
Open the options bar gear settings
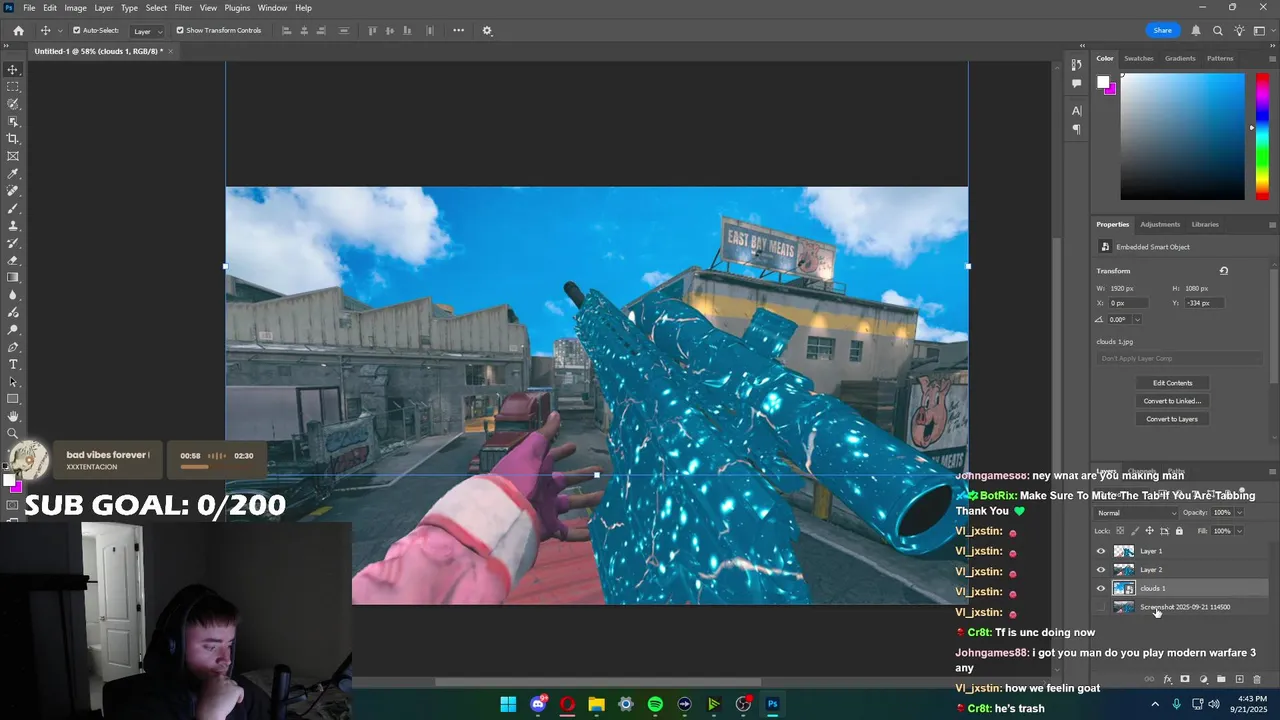[x=487, y=31]
